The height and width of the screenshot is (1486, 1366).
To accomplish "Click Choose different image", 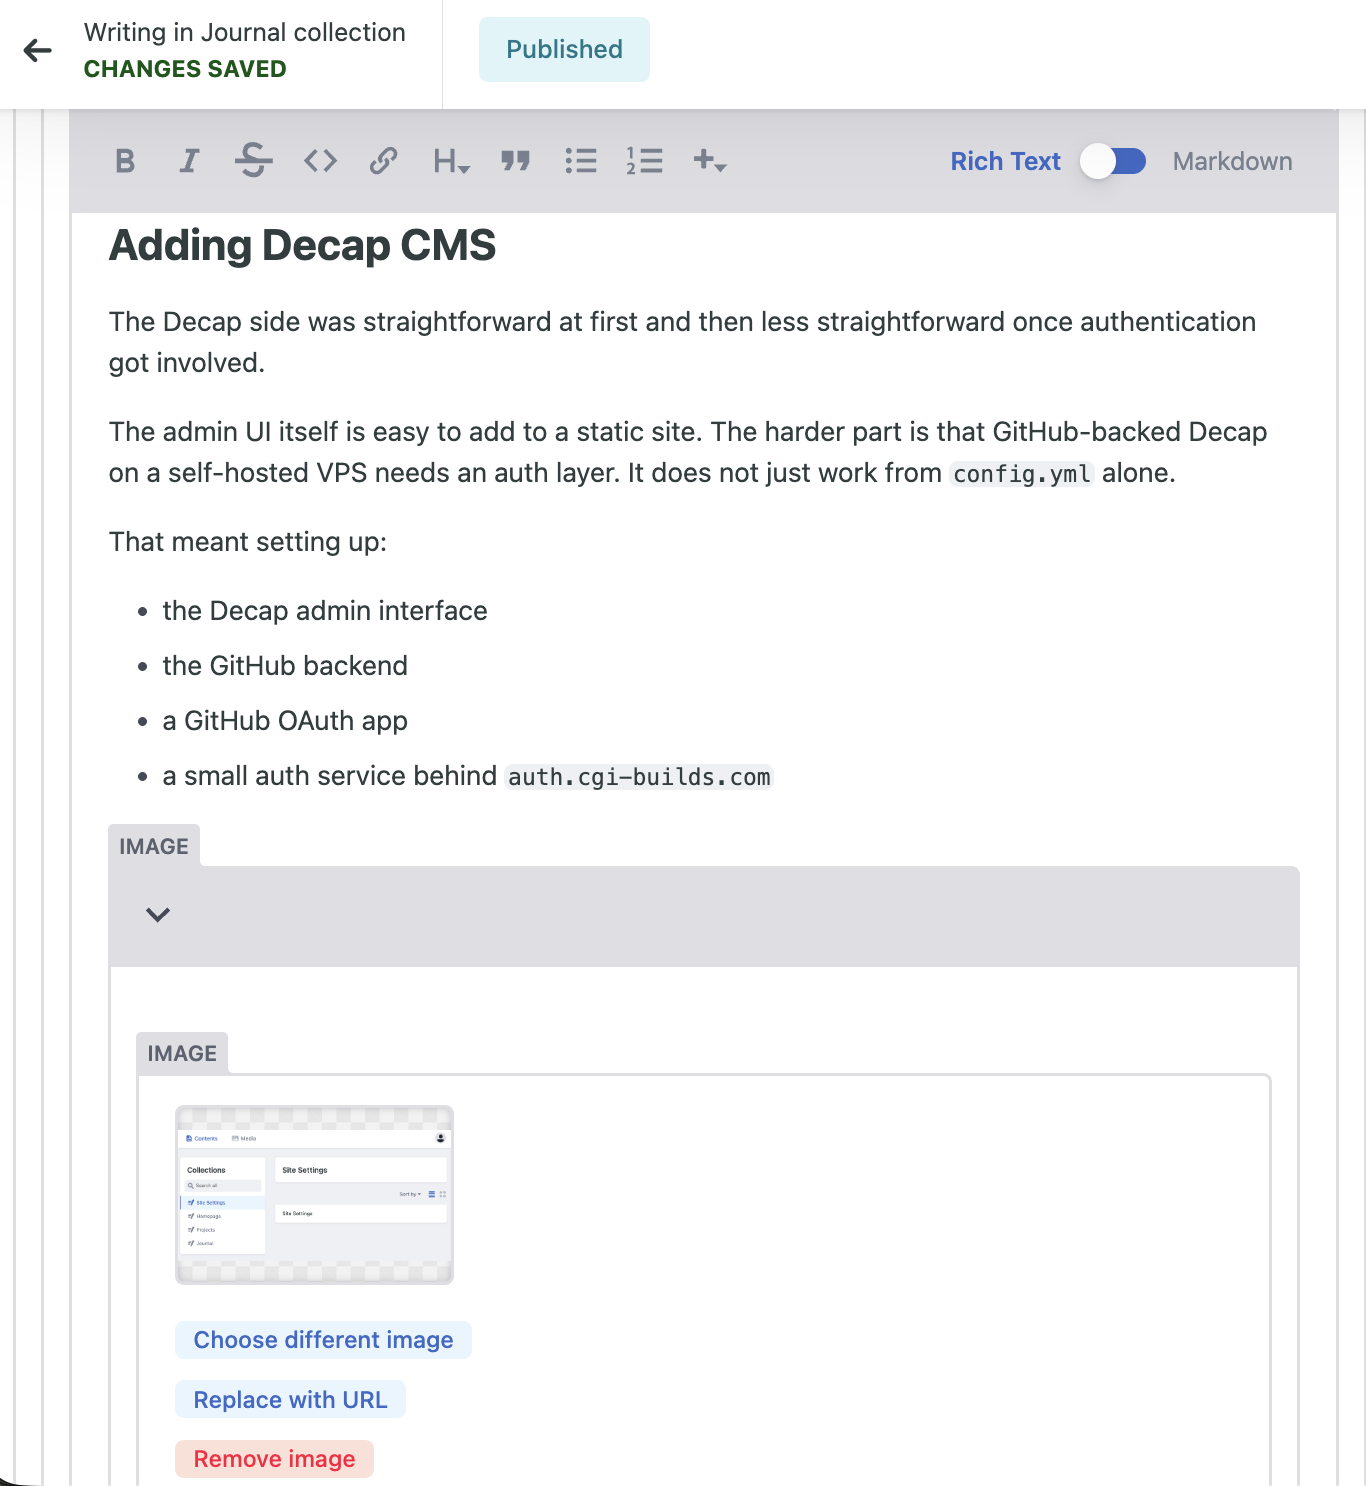I will click(x=323, y=1340).
